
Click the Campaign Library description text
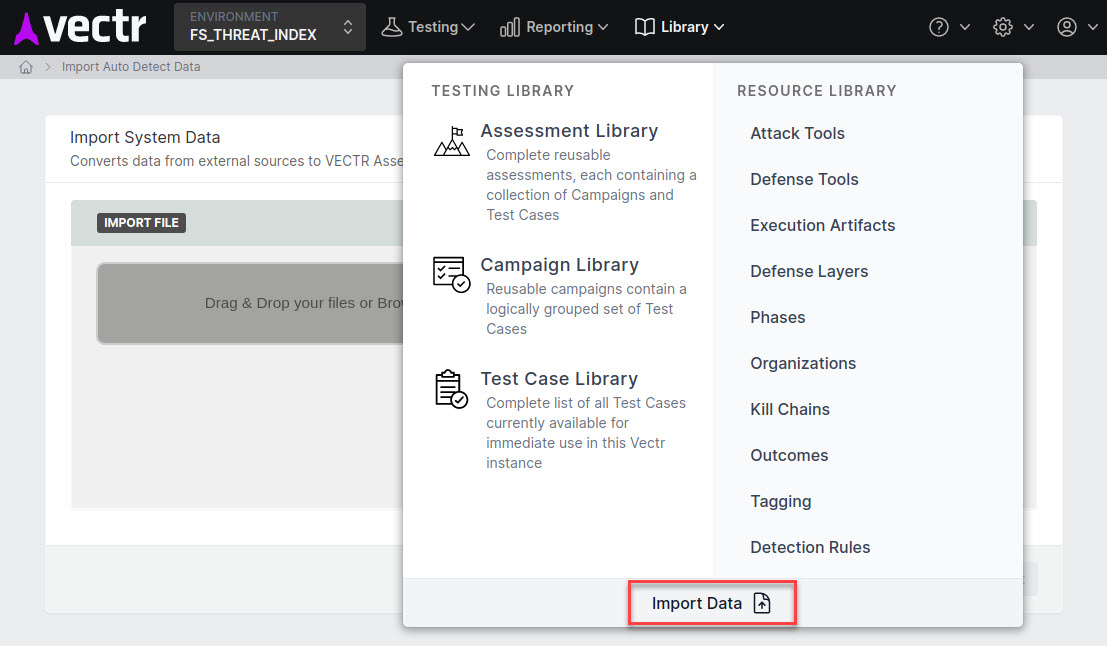click(586, 309)
